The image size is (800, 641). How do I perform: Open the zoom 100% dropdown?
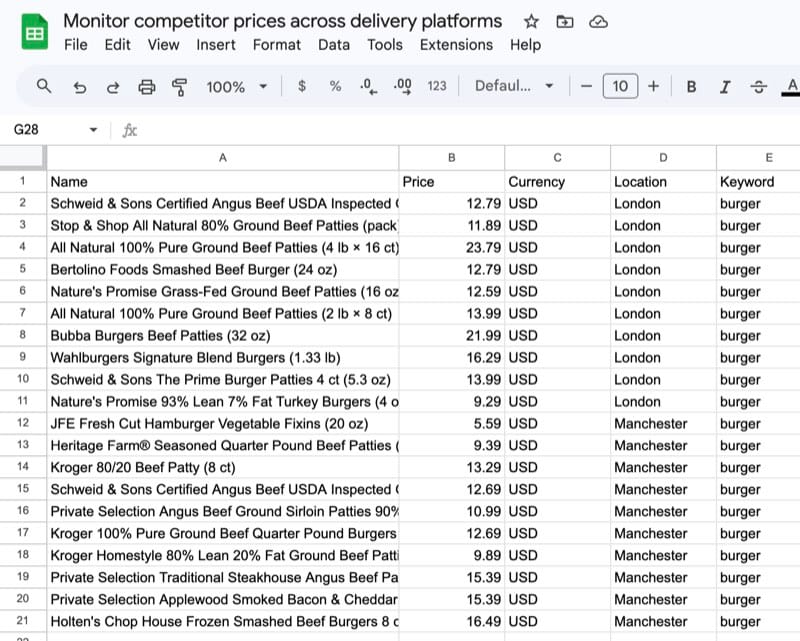[x=237, y=87]
